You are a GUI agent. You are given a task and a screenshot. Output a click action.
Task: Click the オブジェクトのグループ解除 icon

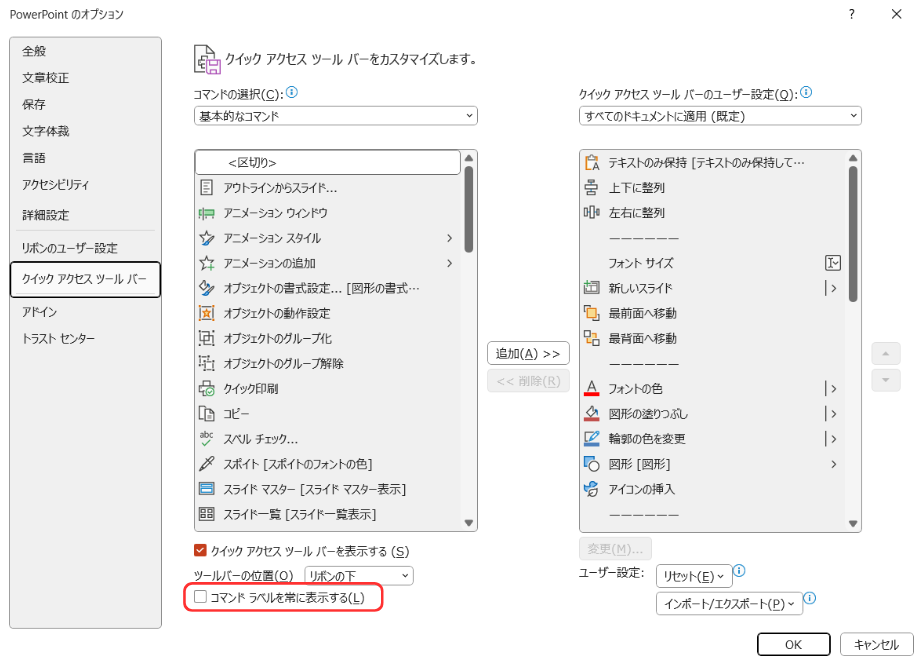(206, 364)
